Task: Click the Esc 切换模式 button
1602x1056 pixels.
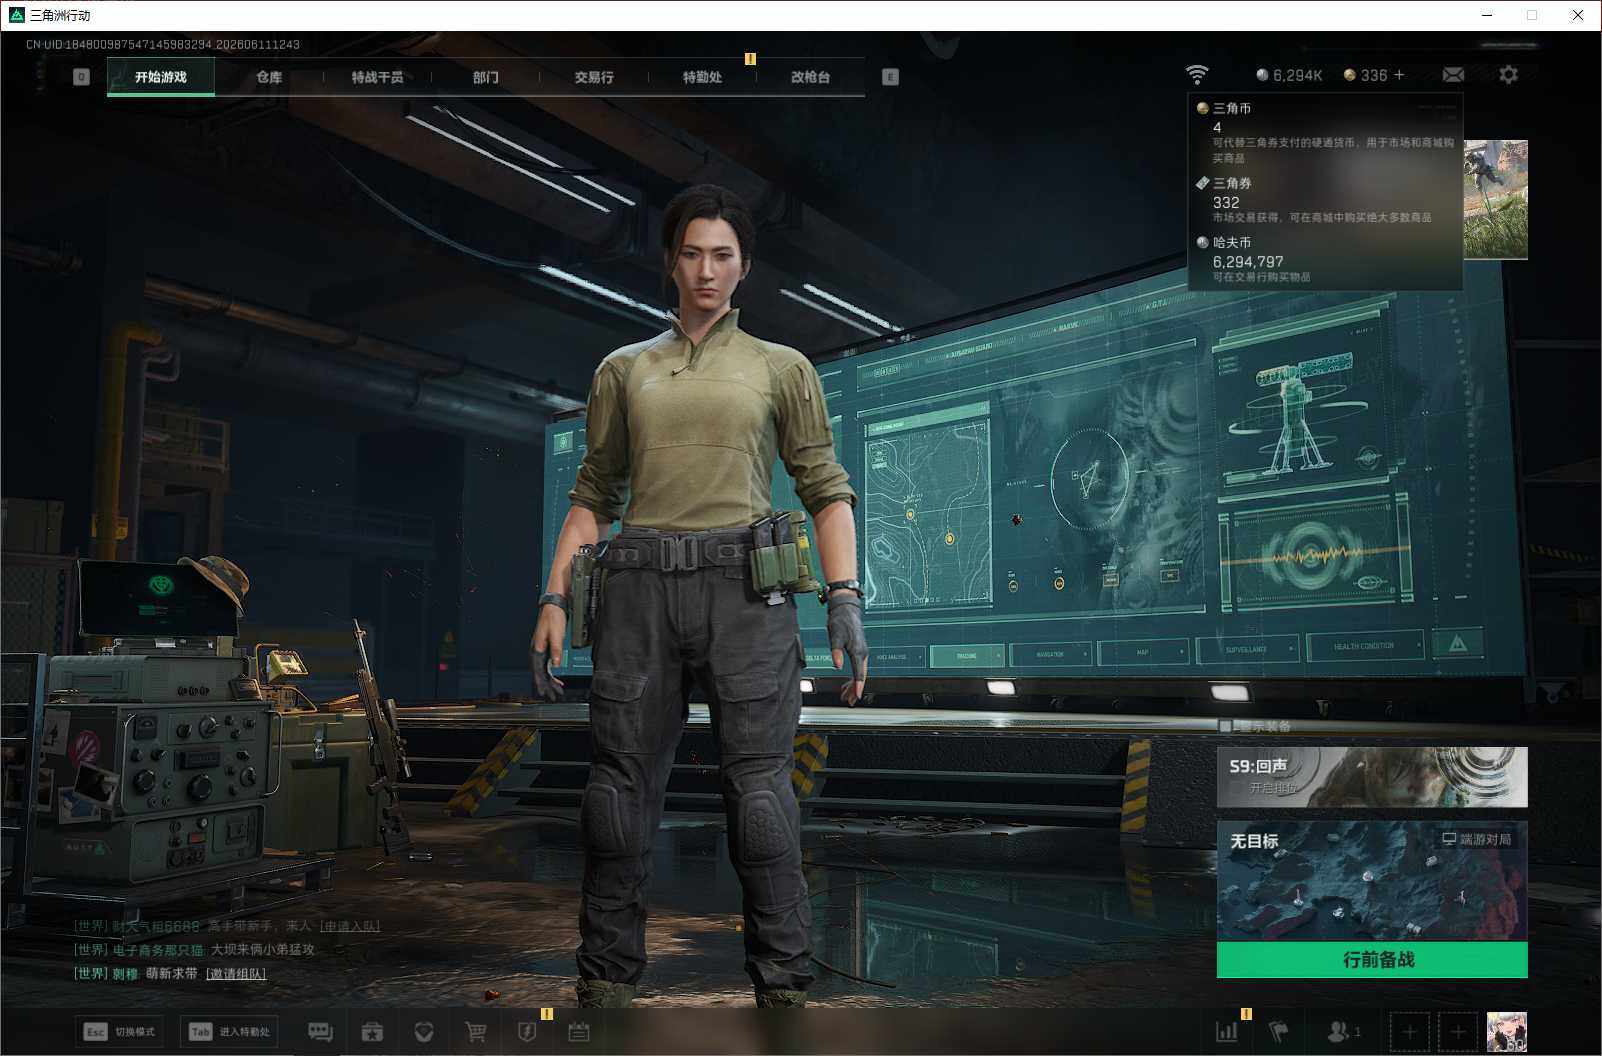Action: click(120, 1031)
